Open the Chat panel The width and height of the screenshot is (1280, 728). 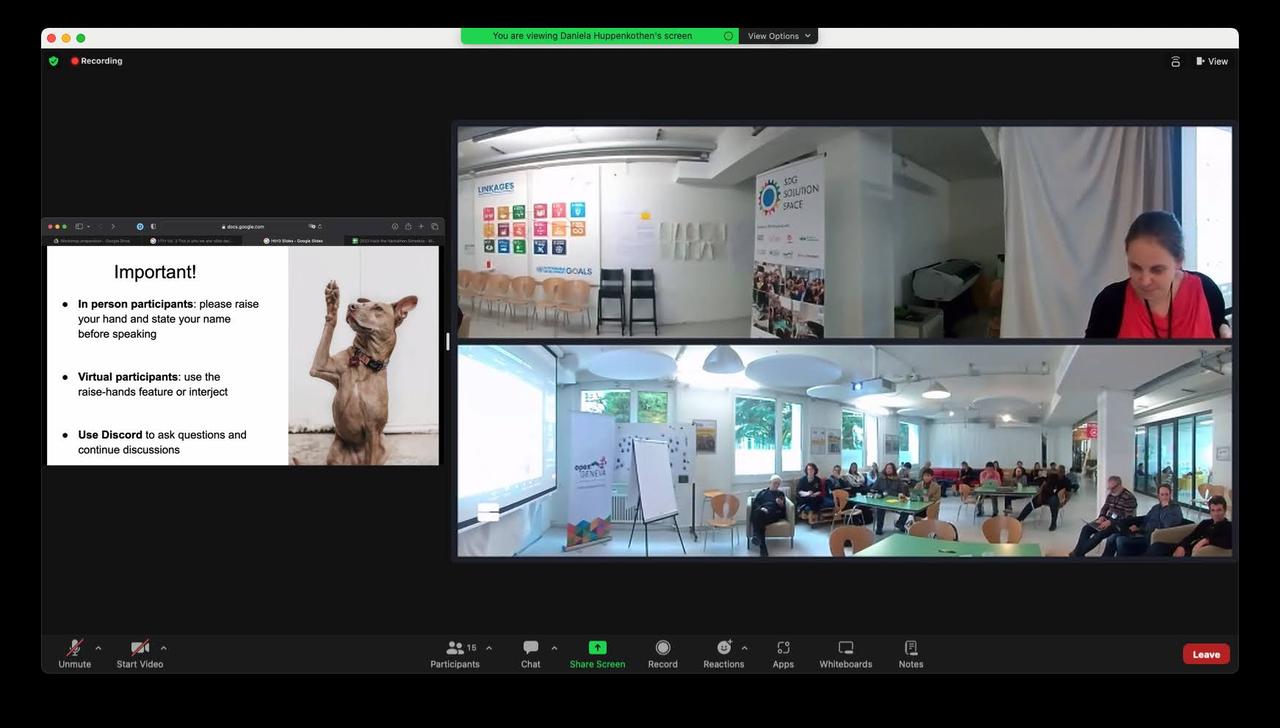pos(530,654)
